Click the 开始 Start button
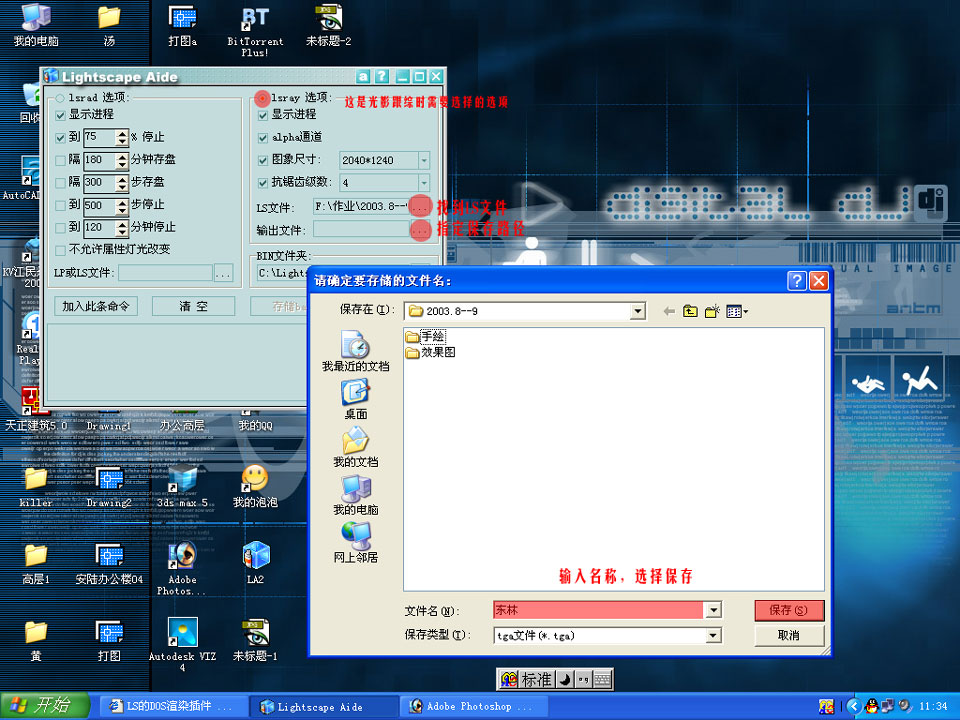 [44, 706]
